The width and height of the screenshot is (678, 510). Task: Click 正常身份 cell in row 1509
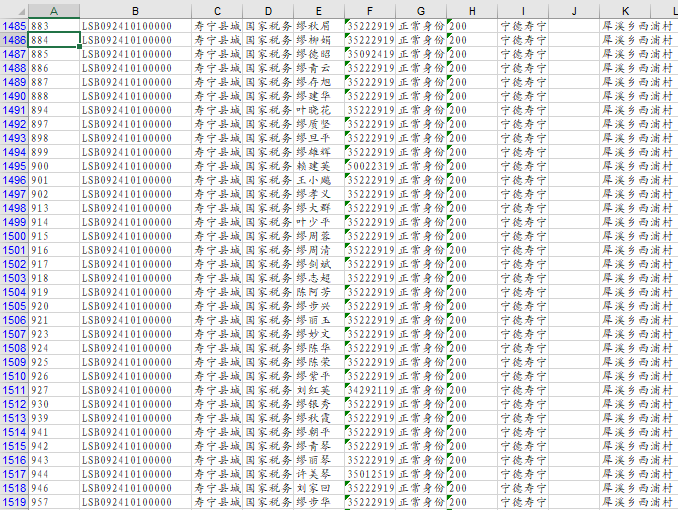point(421,362)
